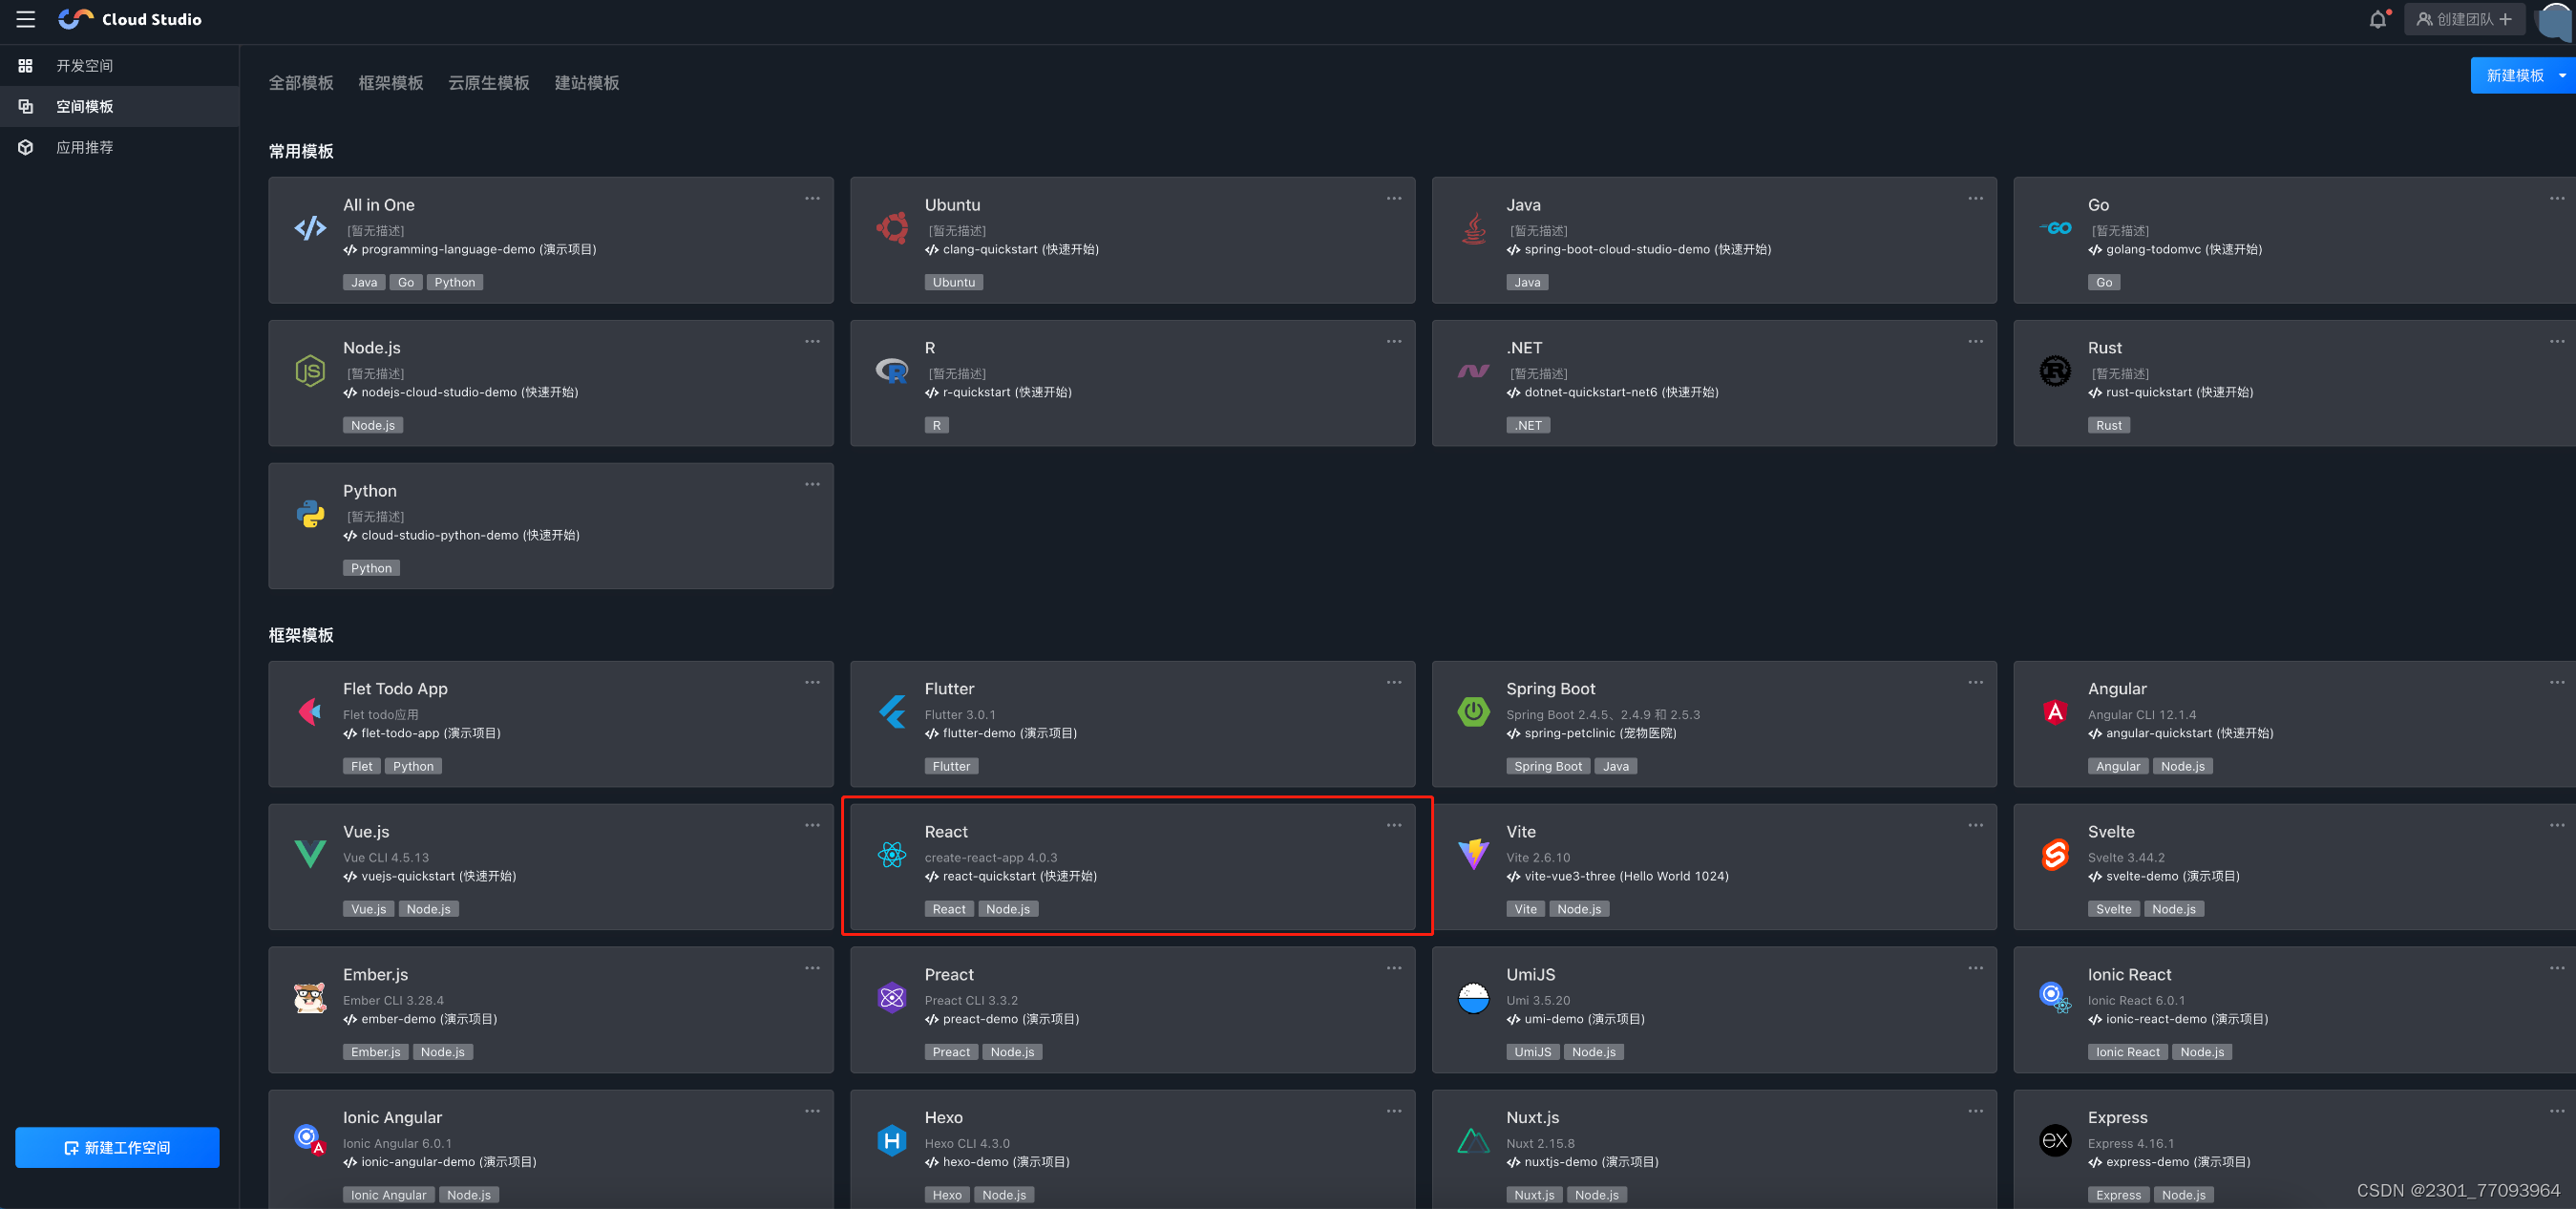Click the React template atom icon
The image size is (2576, 1209).
click(891, 854)
